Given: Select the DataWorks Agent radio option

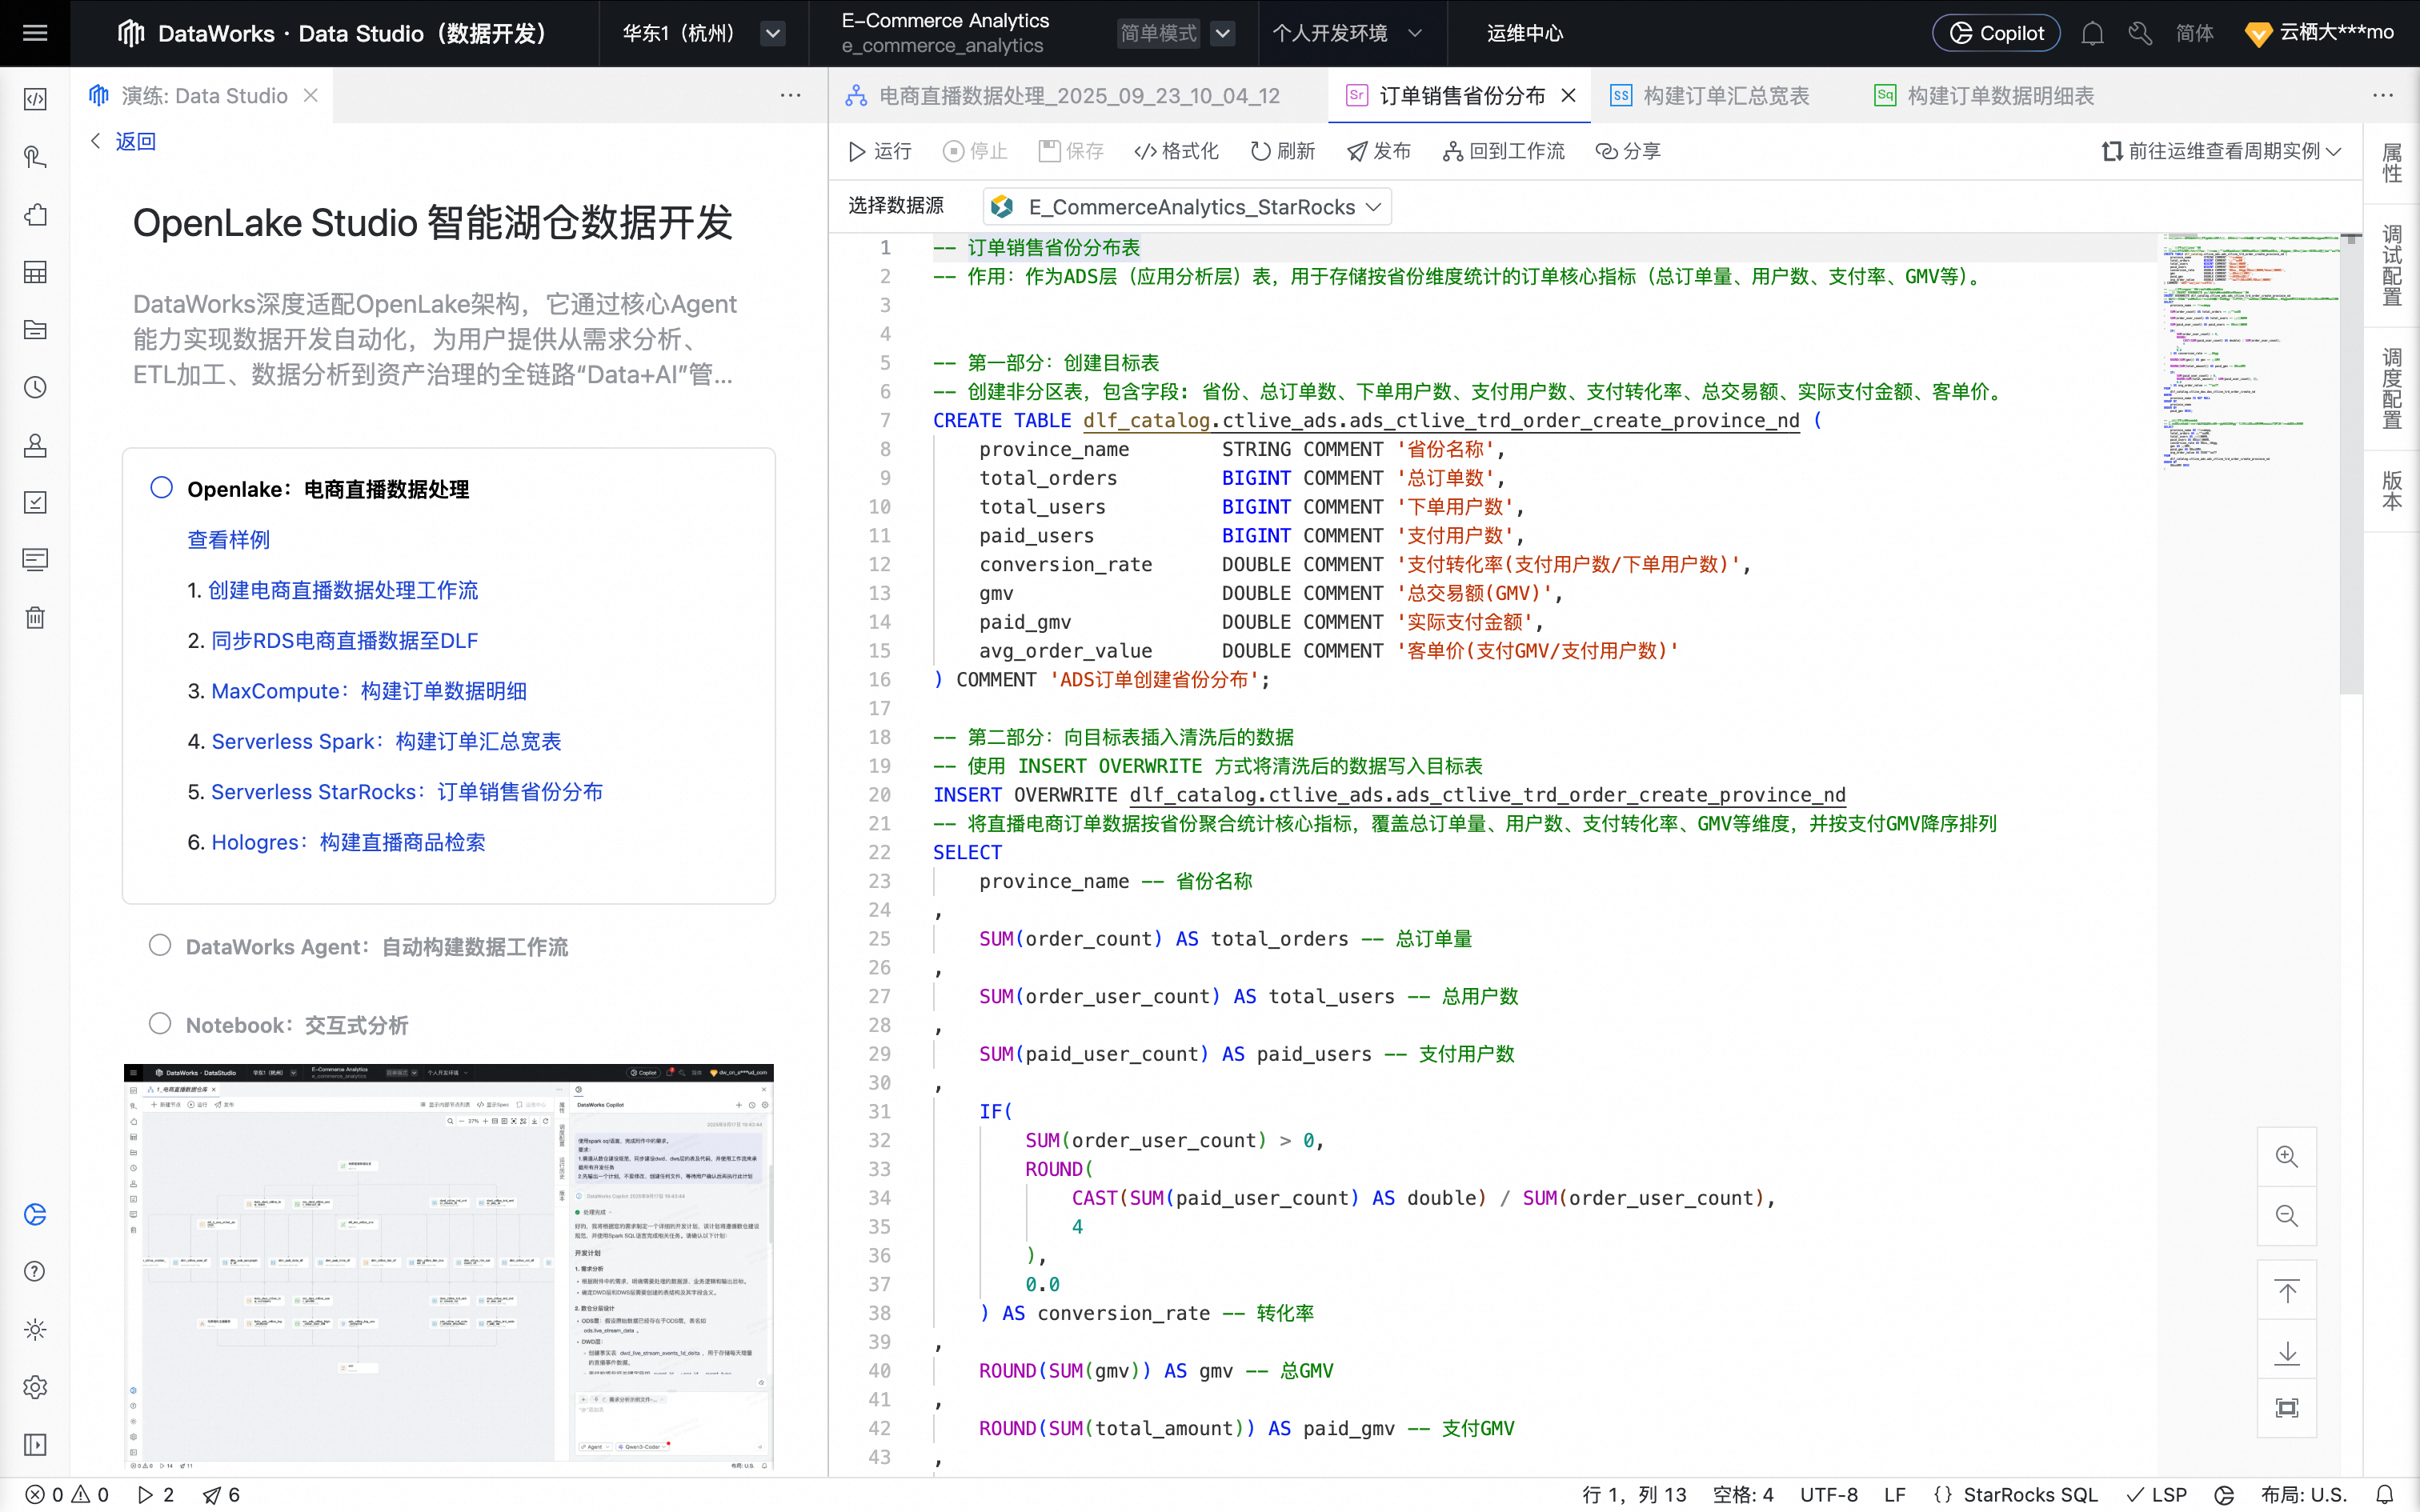Looking at the screenshot, I should tap(160, 946).
